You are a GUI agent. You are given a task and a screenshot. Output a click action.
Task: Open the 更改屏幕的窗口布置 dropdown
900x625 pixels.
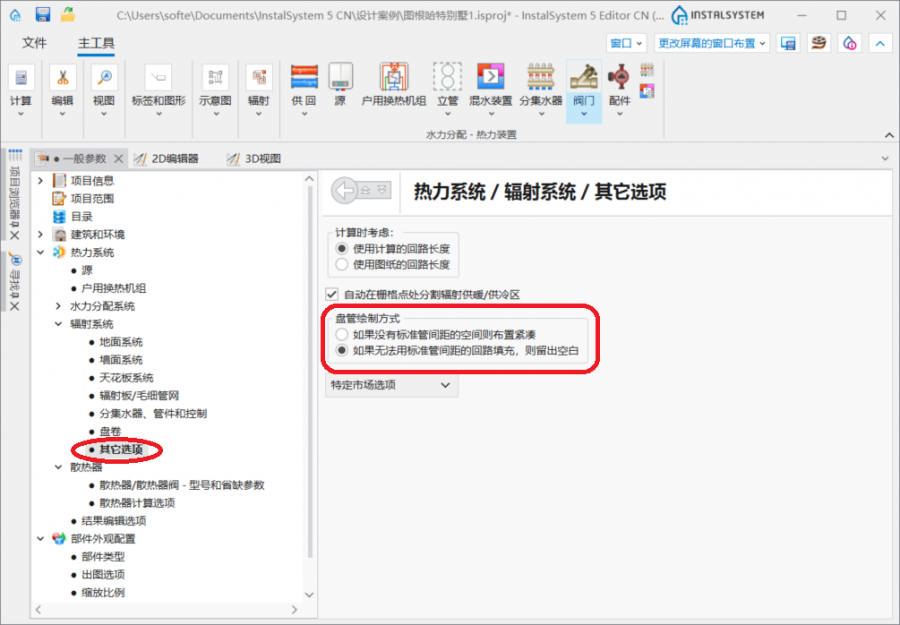(x=711, y=43)
